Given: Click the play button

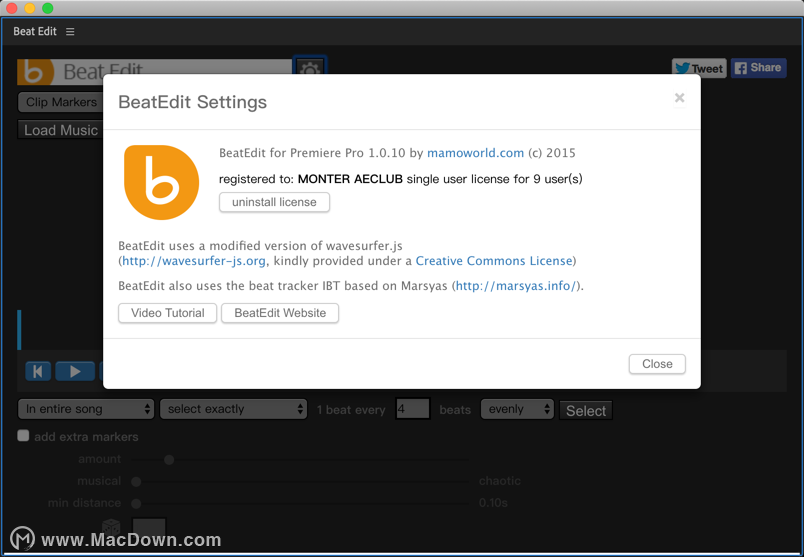Looking at the screenshot, I should click(x=75, y=371).
